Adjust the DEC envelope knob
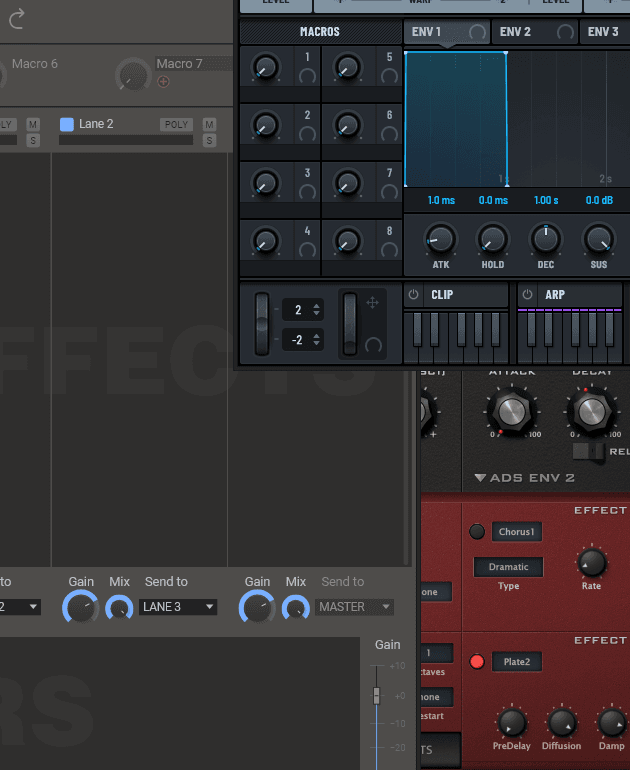 tap(546, 239)
